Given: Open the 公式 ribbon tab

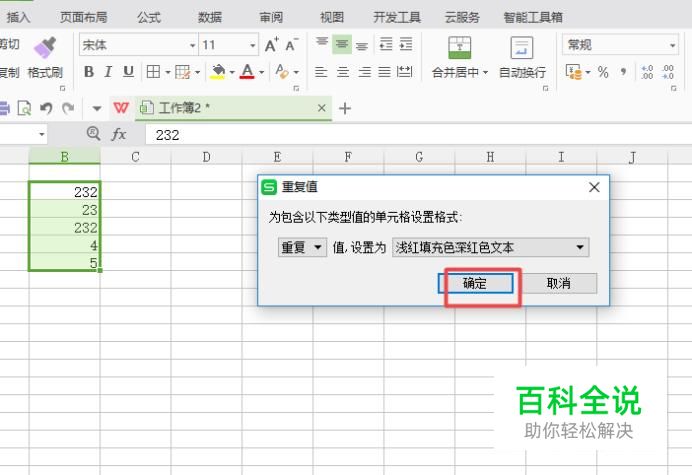Looking at the screenshot, I should (x=149, y=17).
